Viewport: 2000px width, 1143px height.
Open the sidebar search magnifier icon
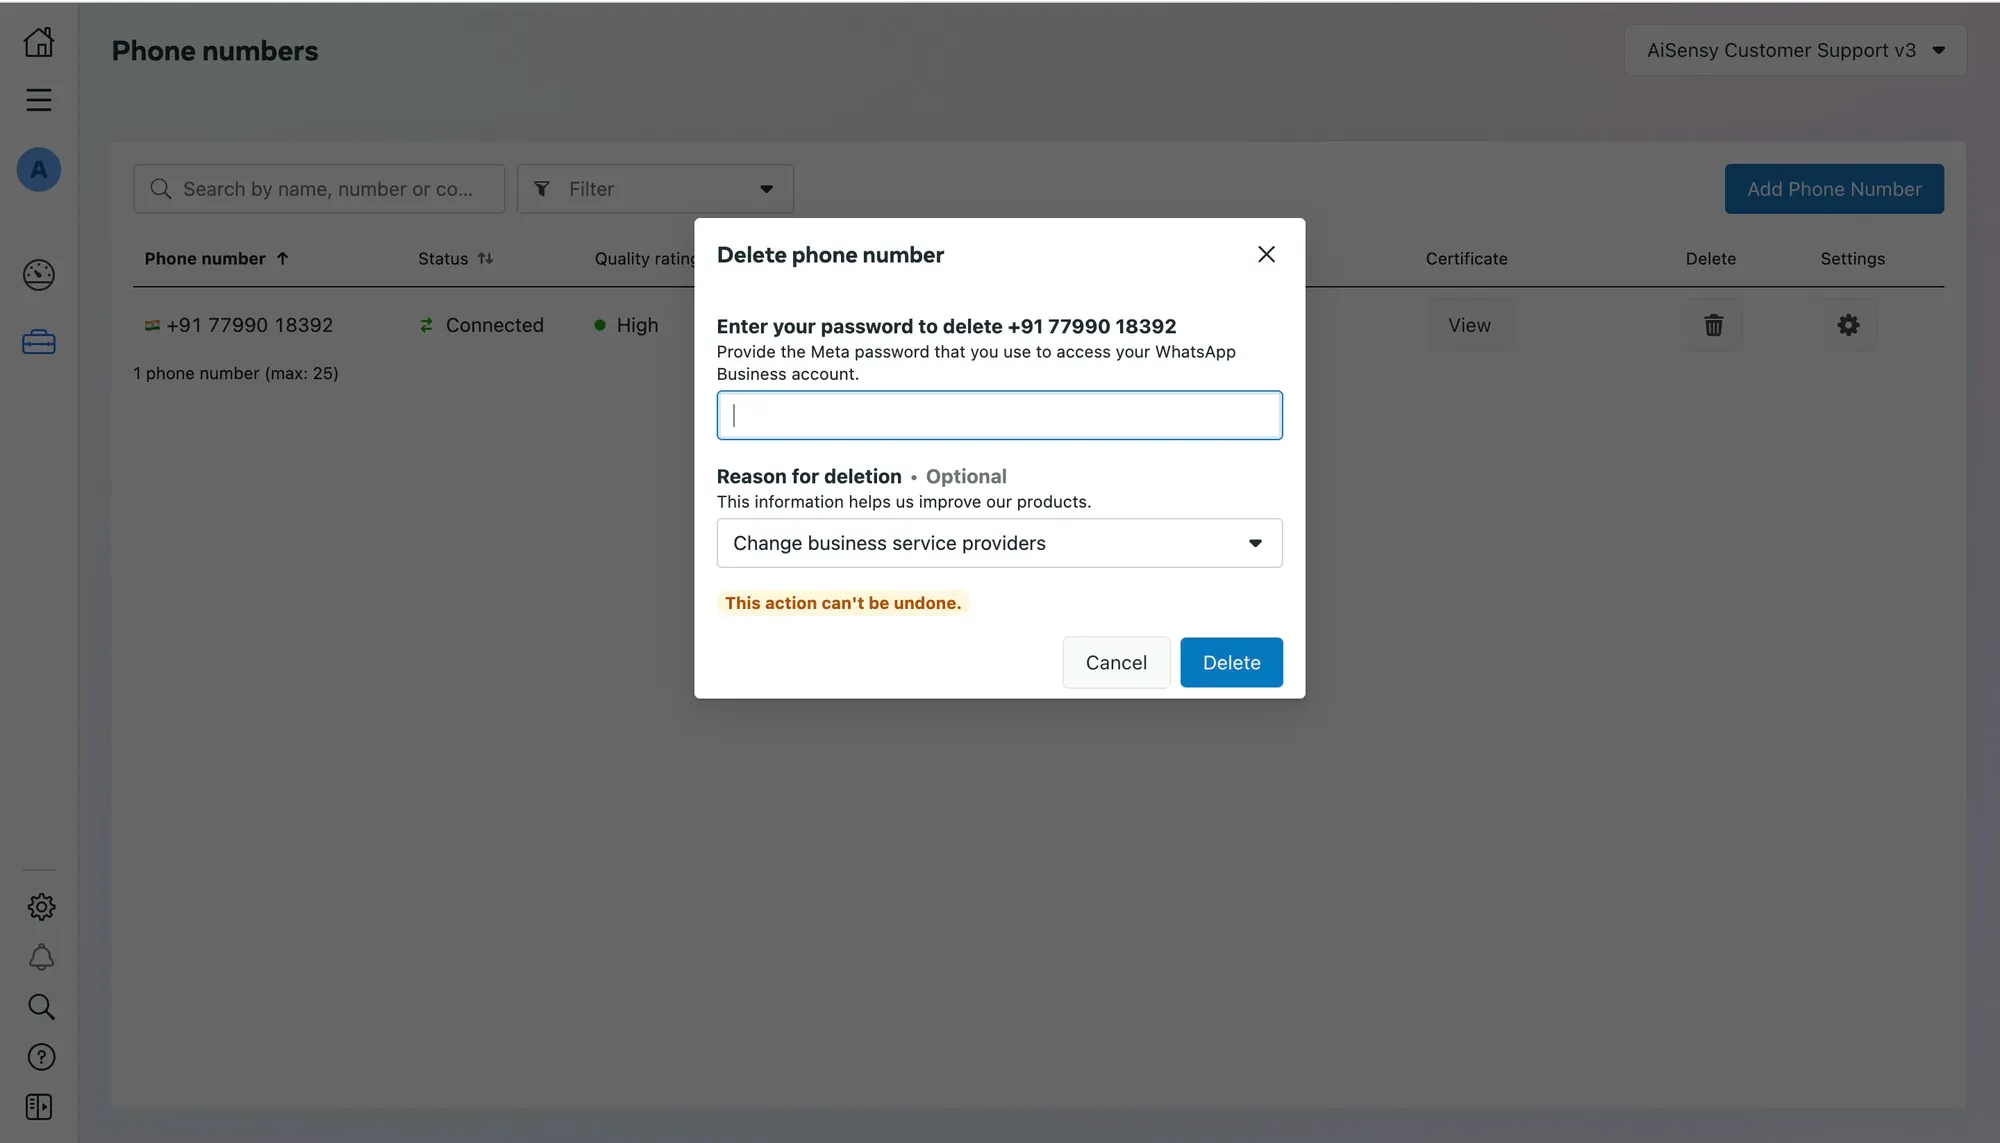point(41,1007)
